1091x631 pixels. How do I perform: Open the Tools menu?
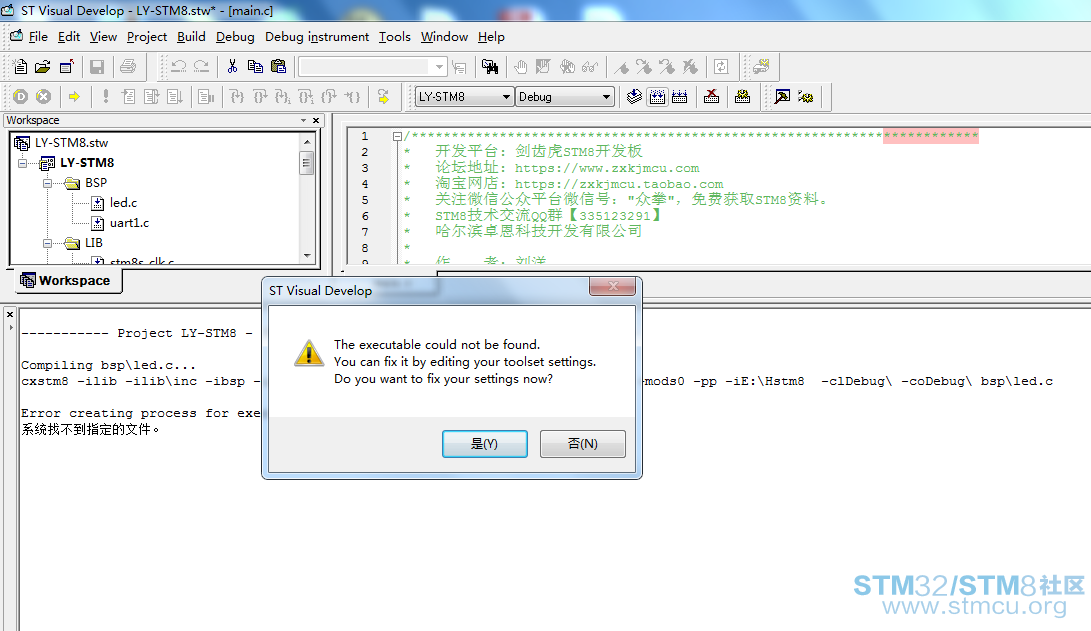pos(395,37)
